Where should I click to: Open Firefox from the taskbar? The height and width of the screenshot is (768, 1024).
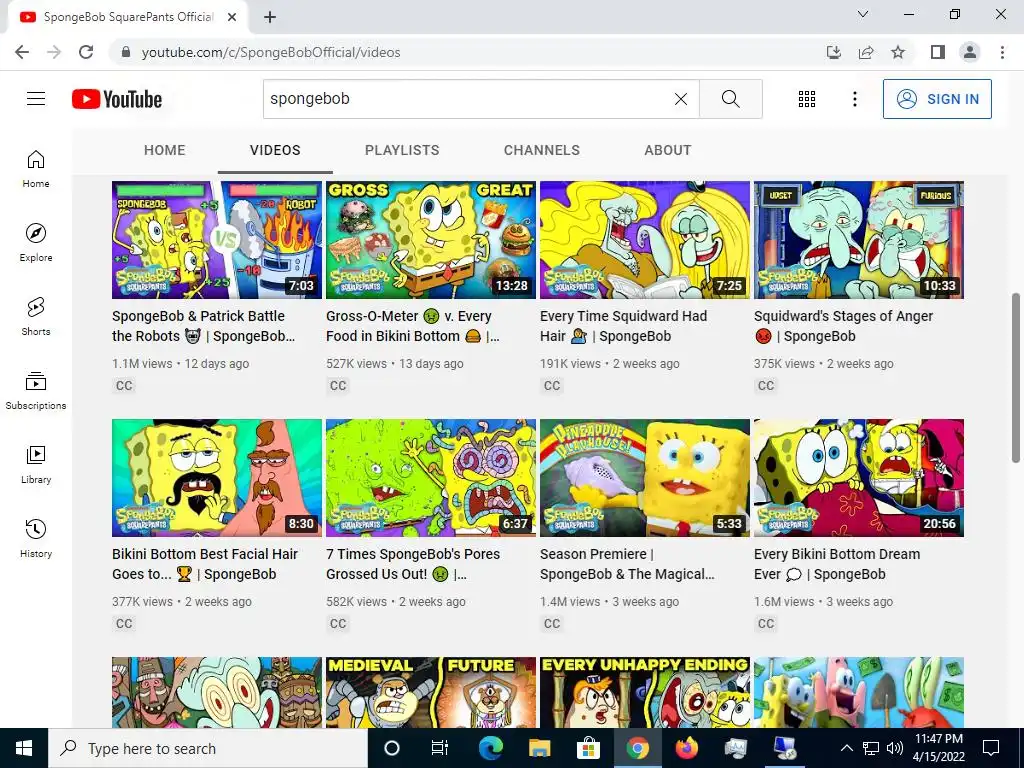click(x=686, y=748)
